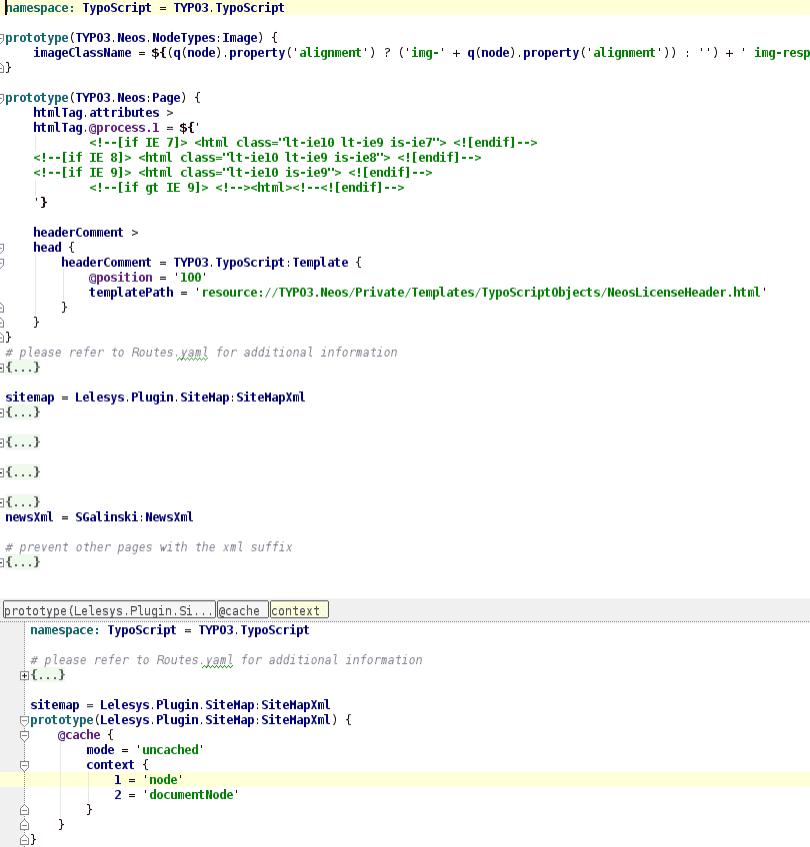Click 'sitemap = Lelesys.Plugin.SiteMap:SiteMapXml' in lower pane
This screenshot has width=810, height=847.
(x=180, y=705)
